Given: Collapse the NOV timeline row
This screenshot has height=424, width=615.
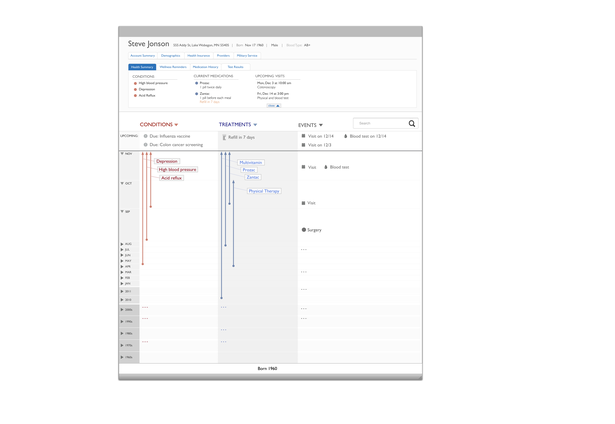Looking at the screenshot, I should click(x=122, y=154).
